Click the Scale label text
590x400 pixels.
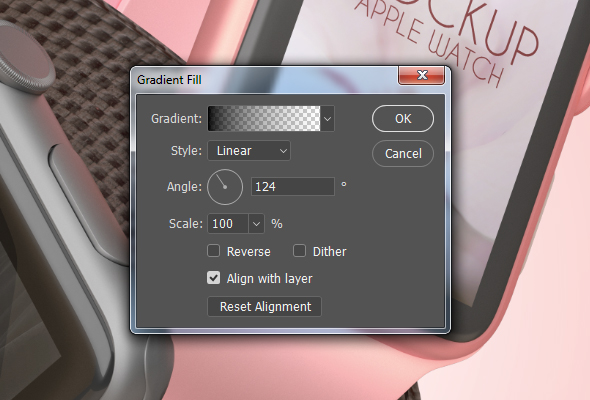click(186, 224)
